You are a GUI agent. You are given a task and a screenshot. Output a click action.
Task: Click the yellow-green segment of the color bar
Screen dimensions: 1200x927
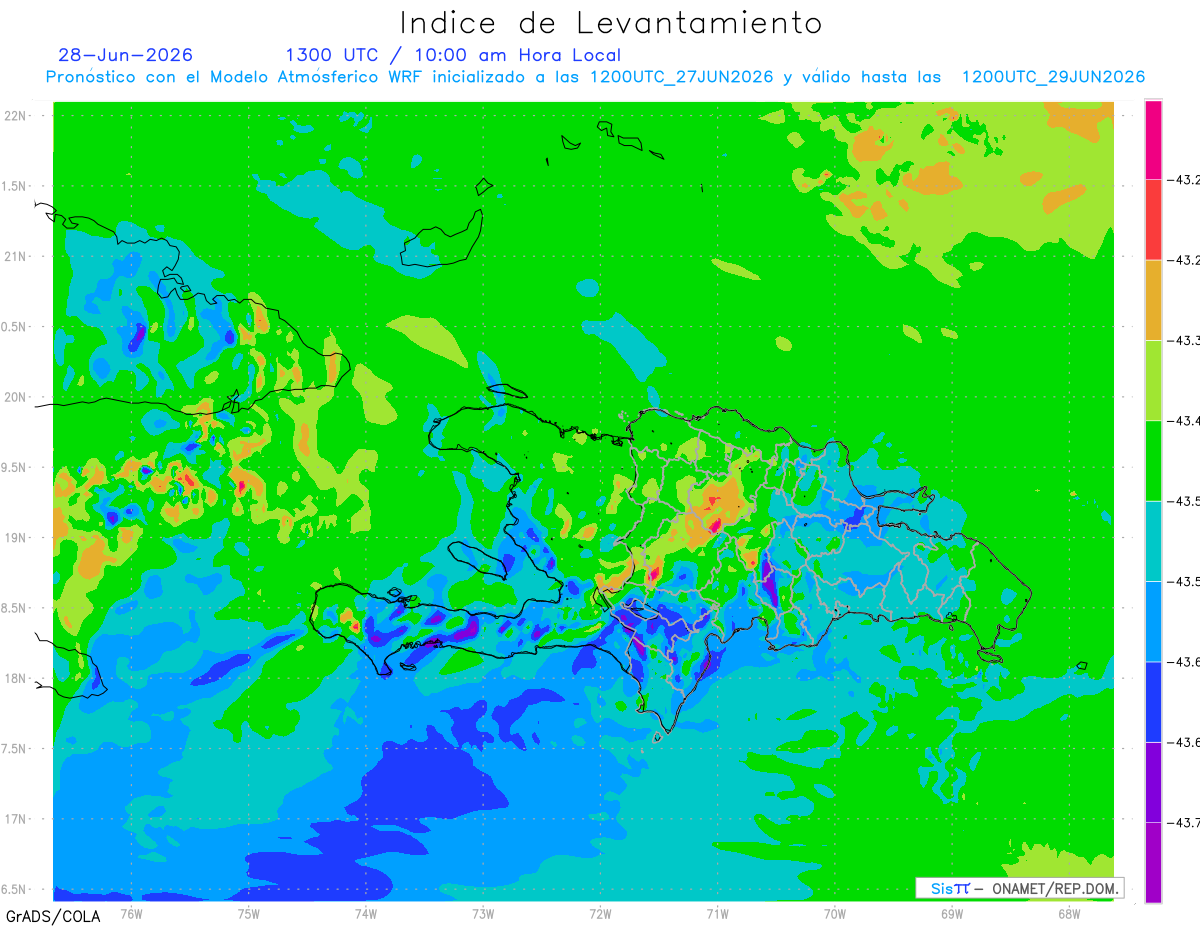(1153, 380)
